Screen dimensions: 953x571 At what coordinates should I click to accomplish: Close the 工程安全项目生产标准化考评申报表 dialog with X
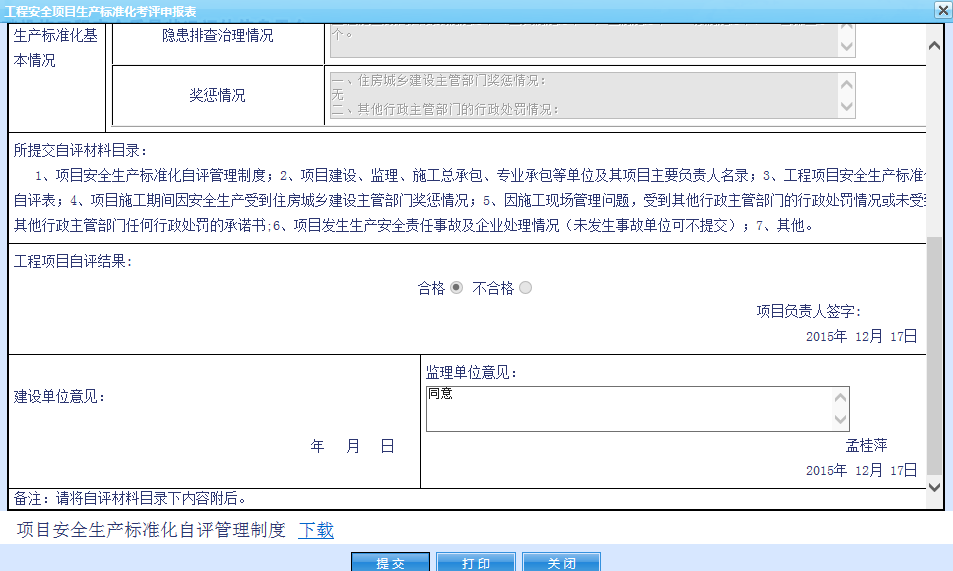pos(942,10)
